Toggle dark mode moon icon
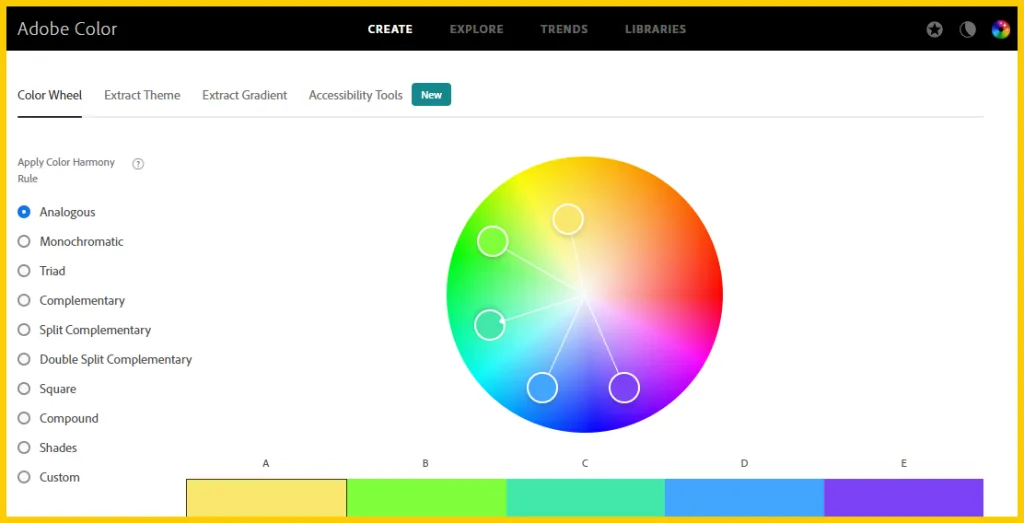Screen dimensions: 1024x523 click(967, 29)
